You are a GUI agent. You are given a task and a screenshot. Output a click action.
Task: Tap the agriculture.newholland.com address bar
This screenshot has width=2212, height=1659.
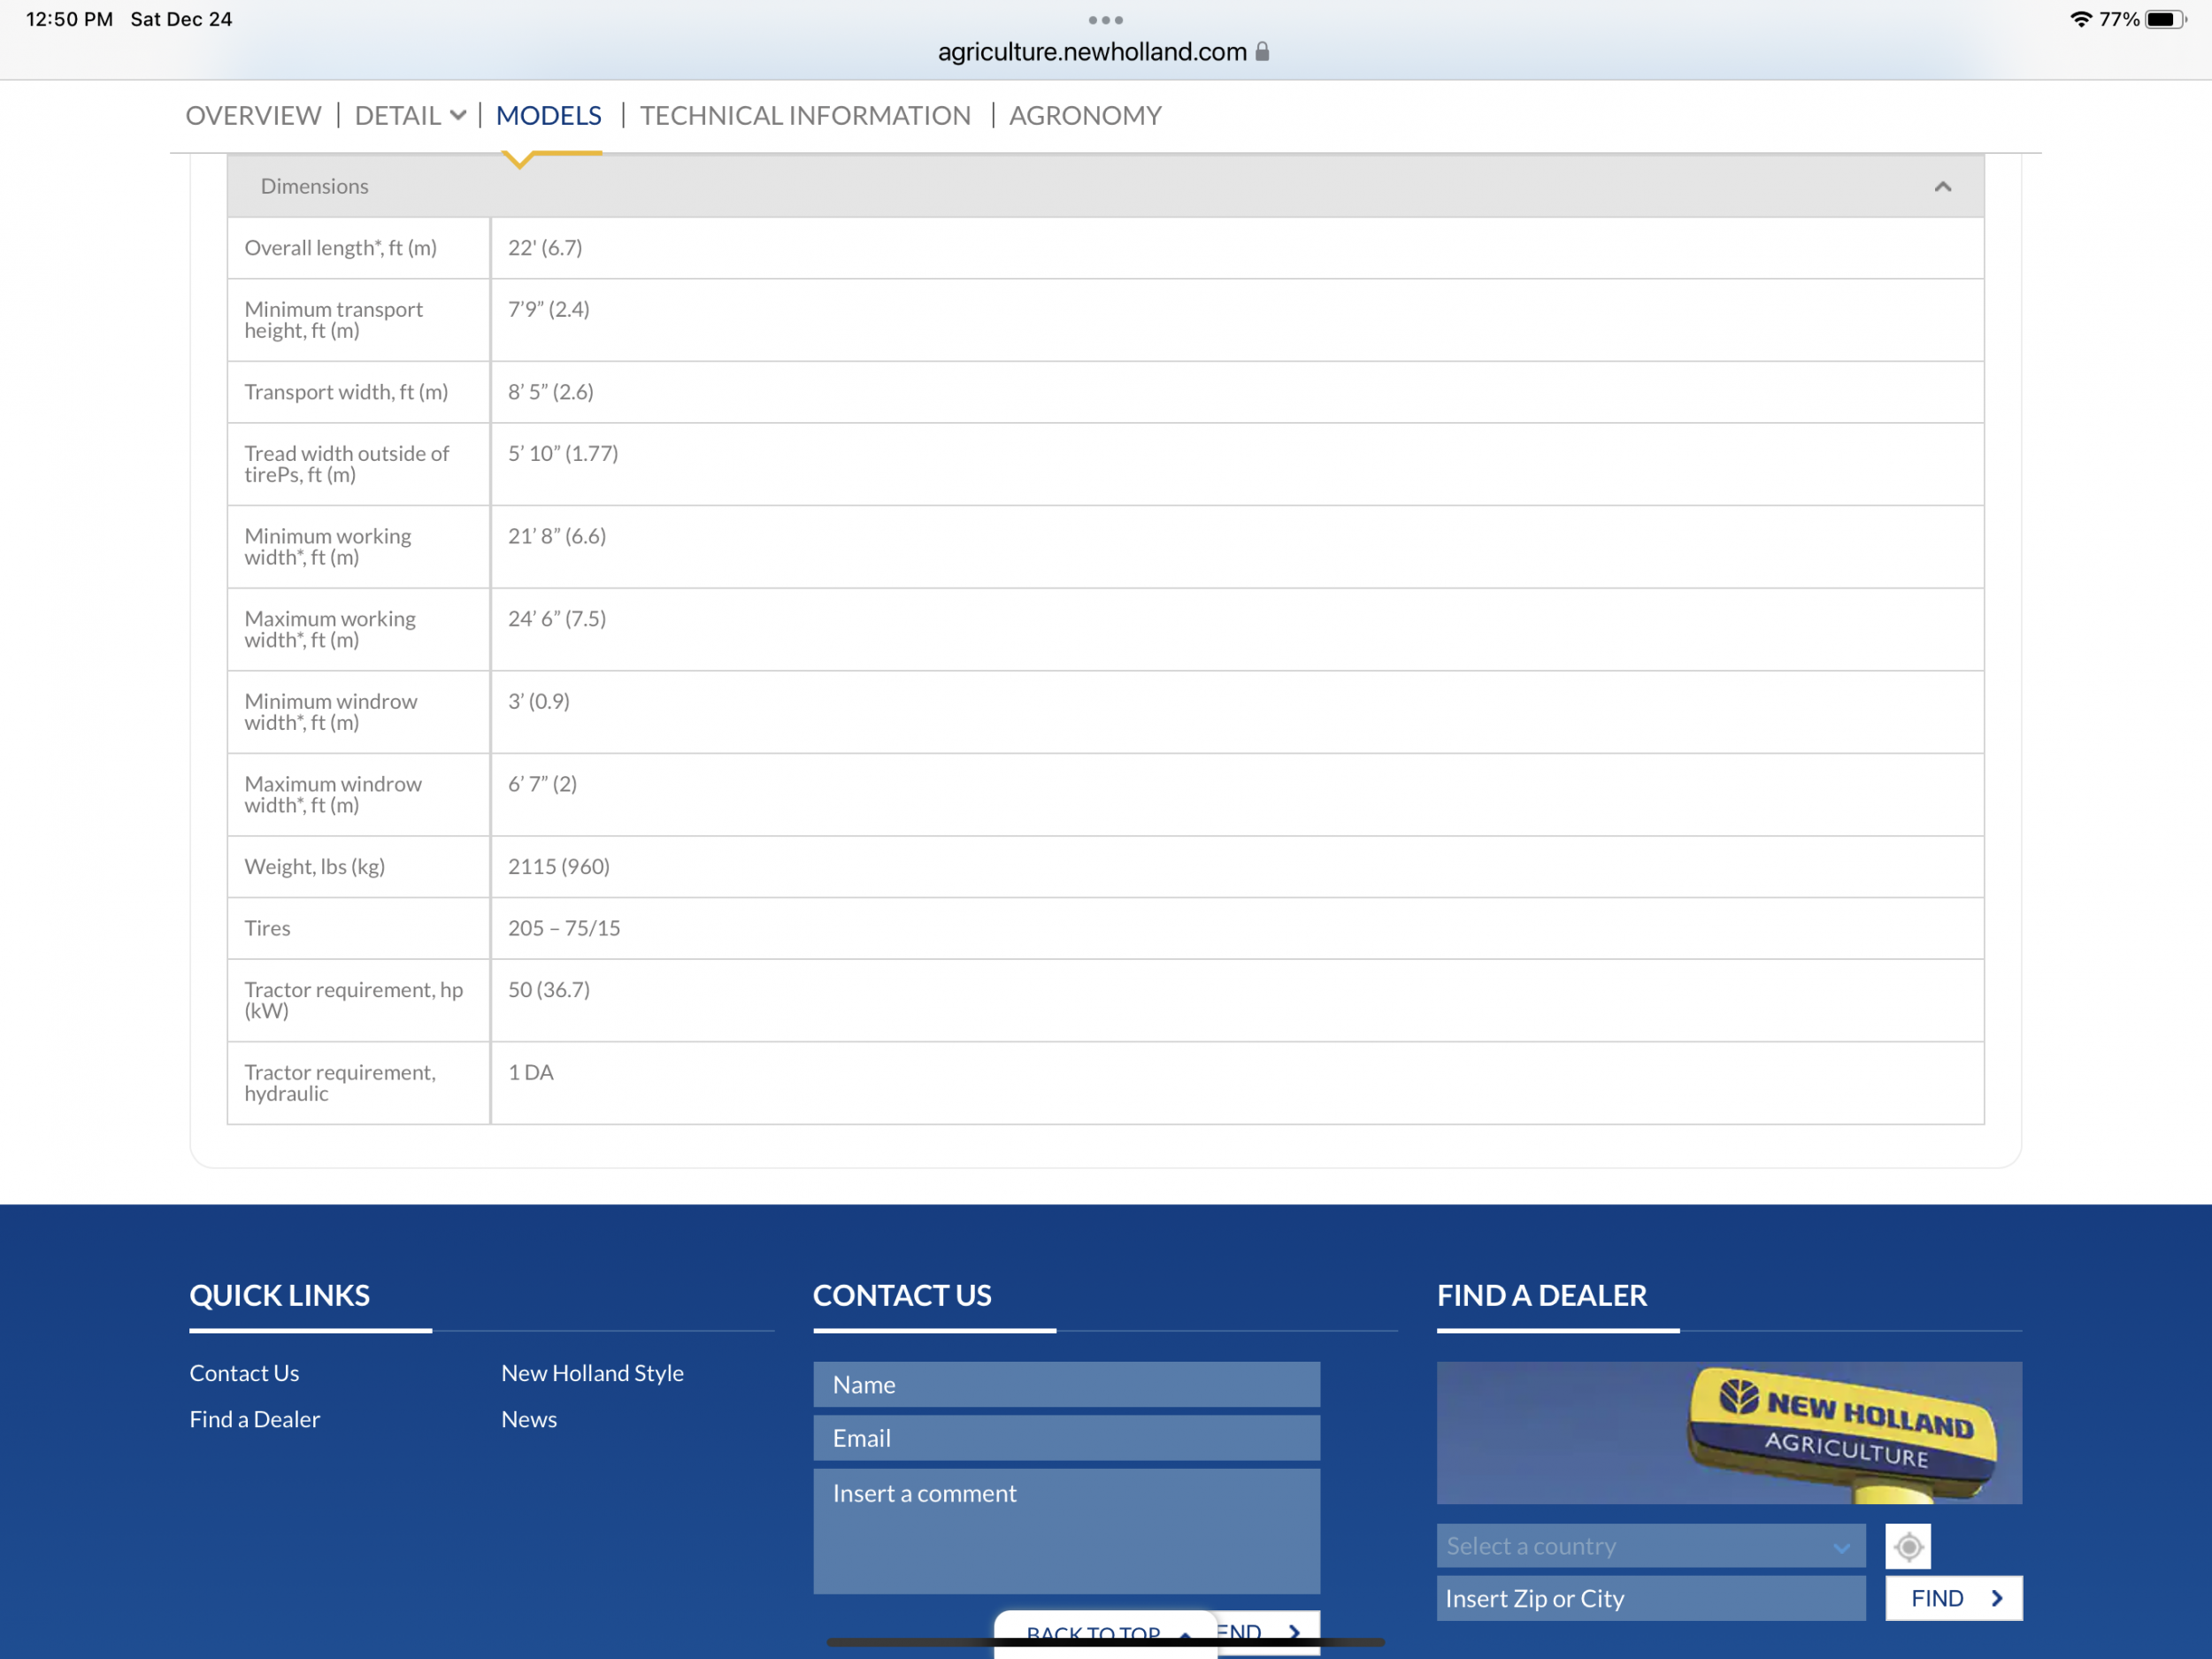coord(1092,51)
